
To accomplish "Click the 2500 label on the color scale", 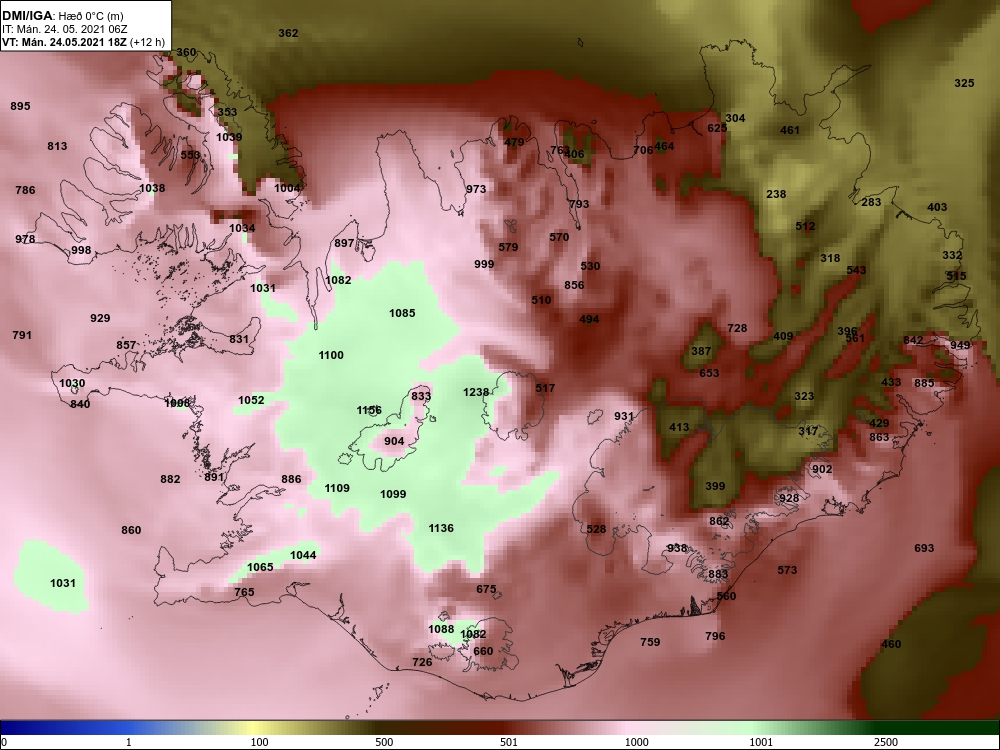I will 885,742.
